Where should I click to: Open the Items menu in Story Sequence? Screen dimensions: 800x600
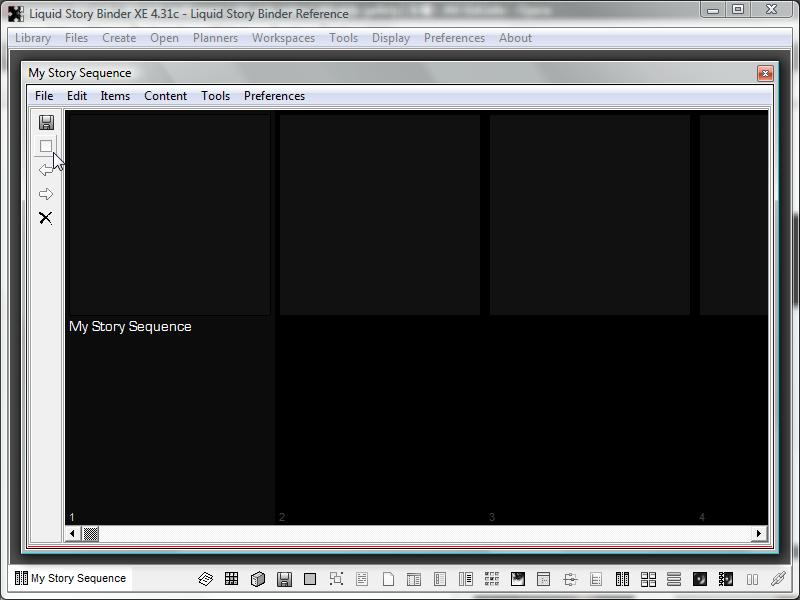(x=115, y=96)
